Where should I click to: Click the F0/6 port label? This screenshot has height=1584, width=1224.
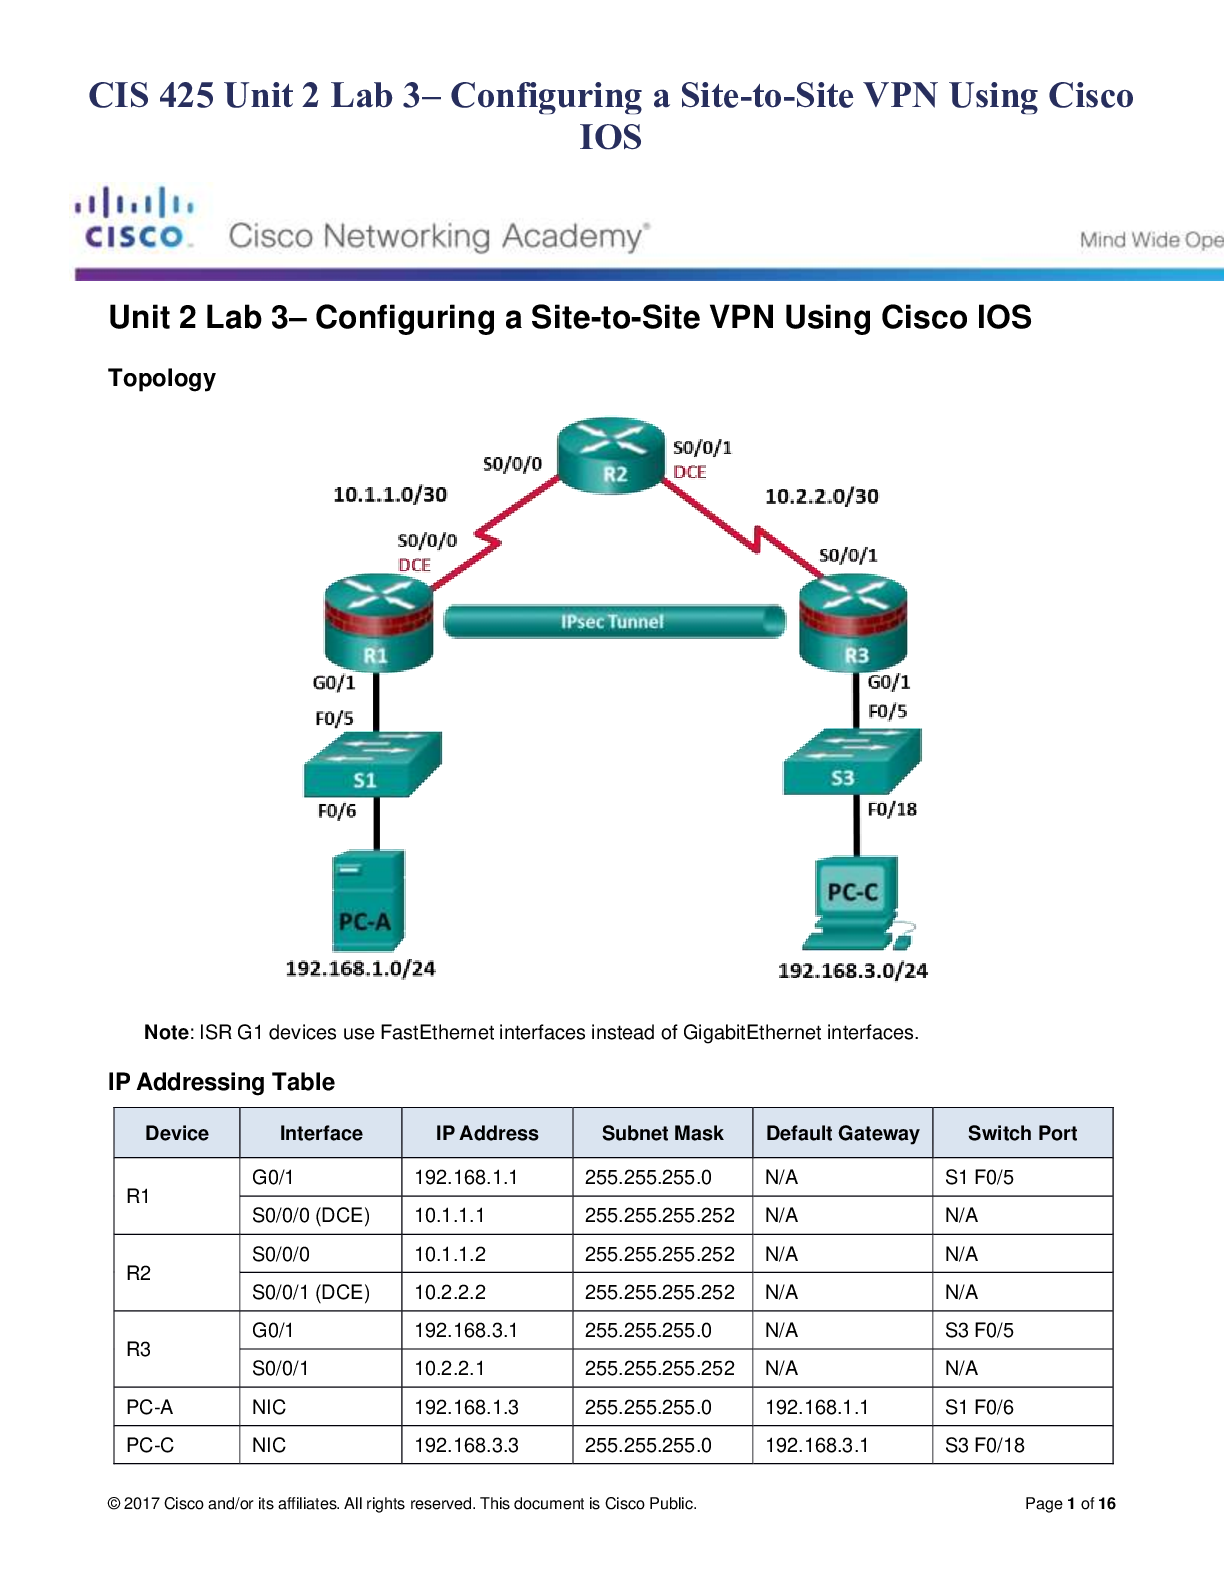(x=337, y=811)
